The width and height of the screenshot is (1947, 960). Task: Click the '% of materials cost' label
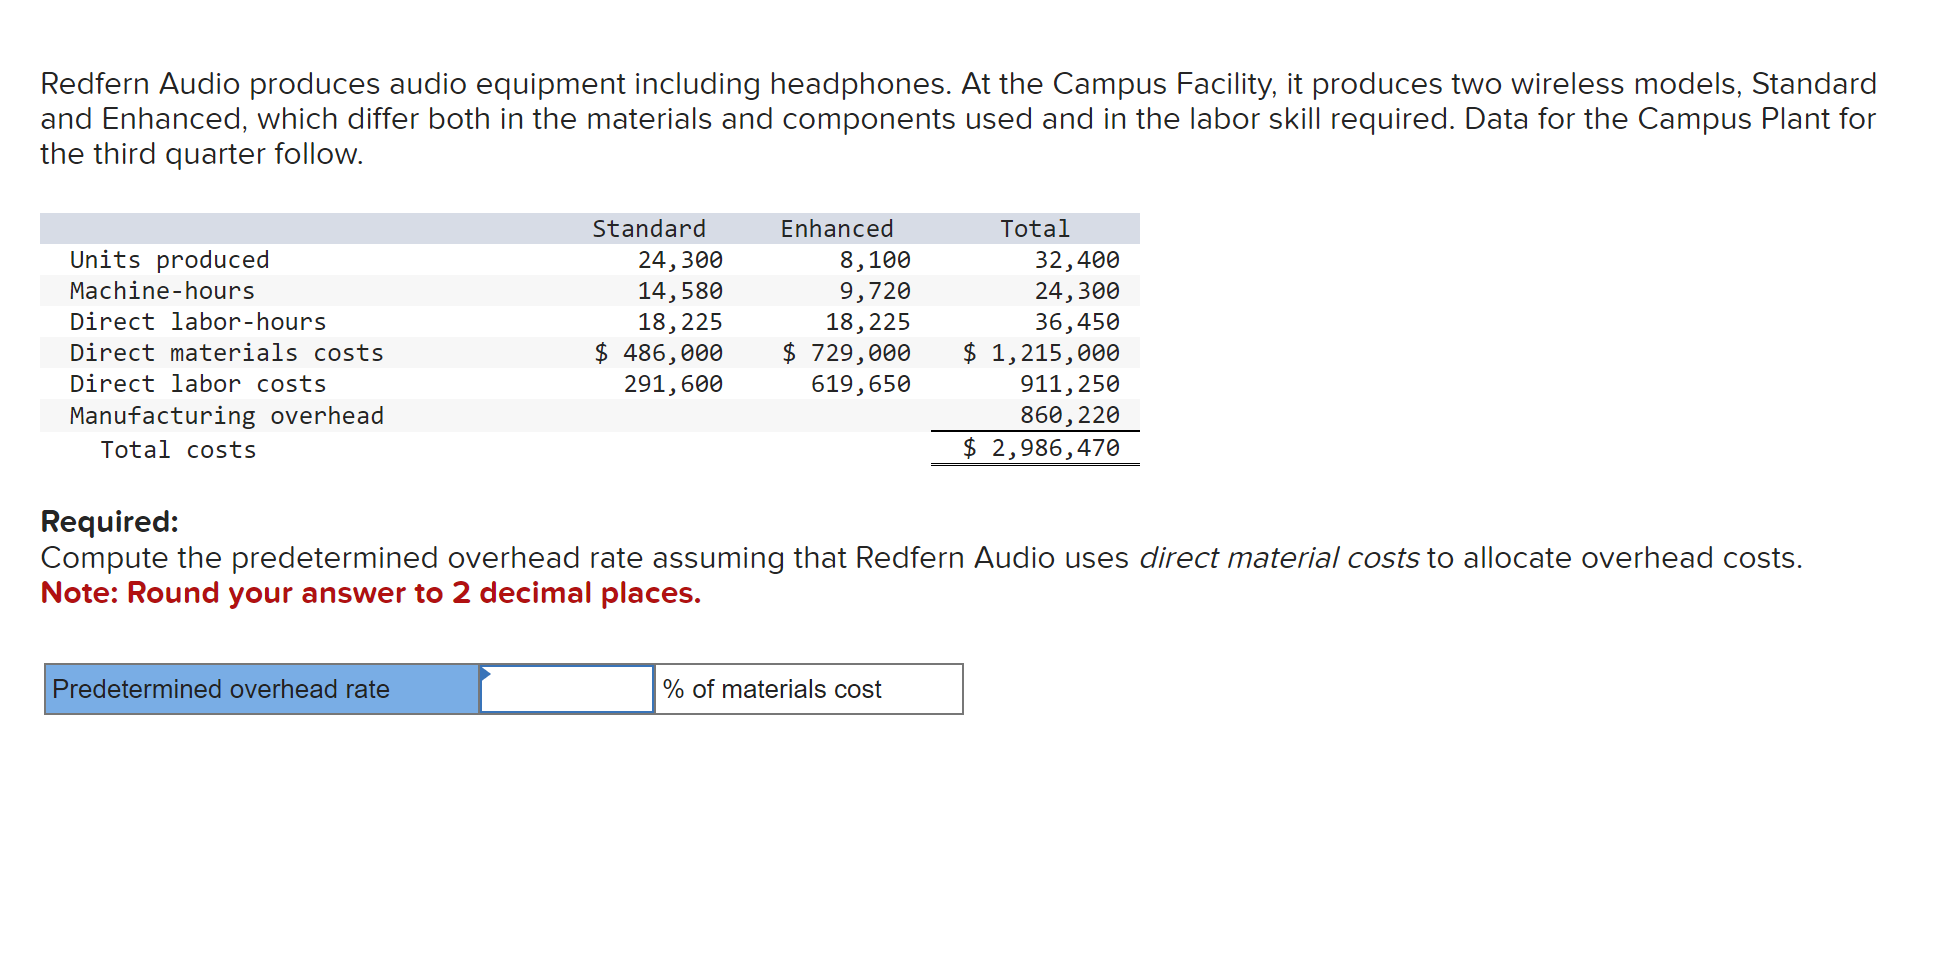click(x=770, y=688)
